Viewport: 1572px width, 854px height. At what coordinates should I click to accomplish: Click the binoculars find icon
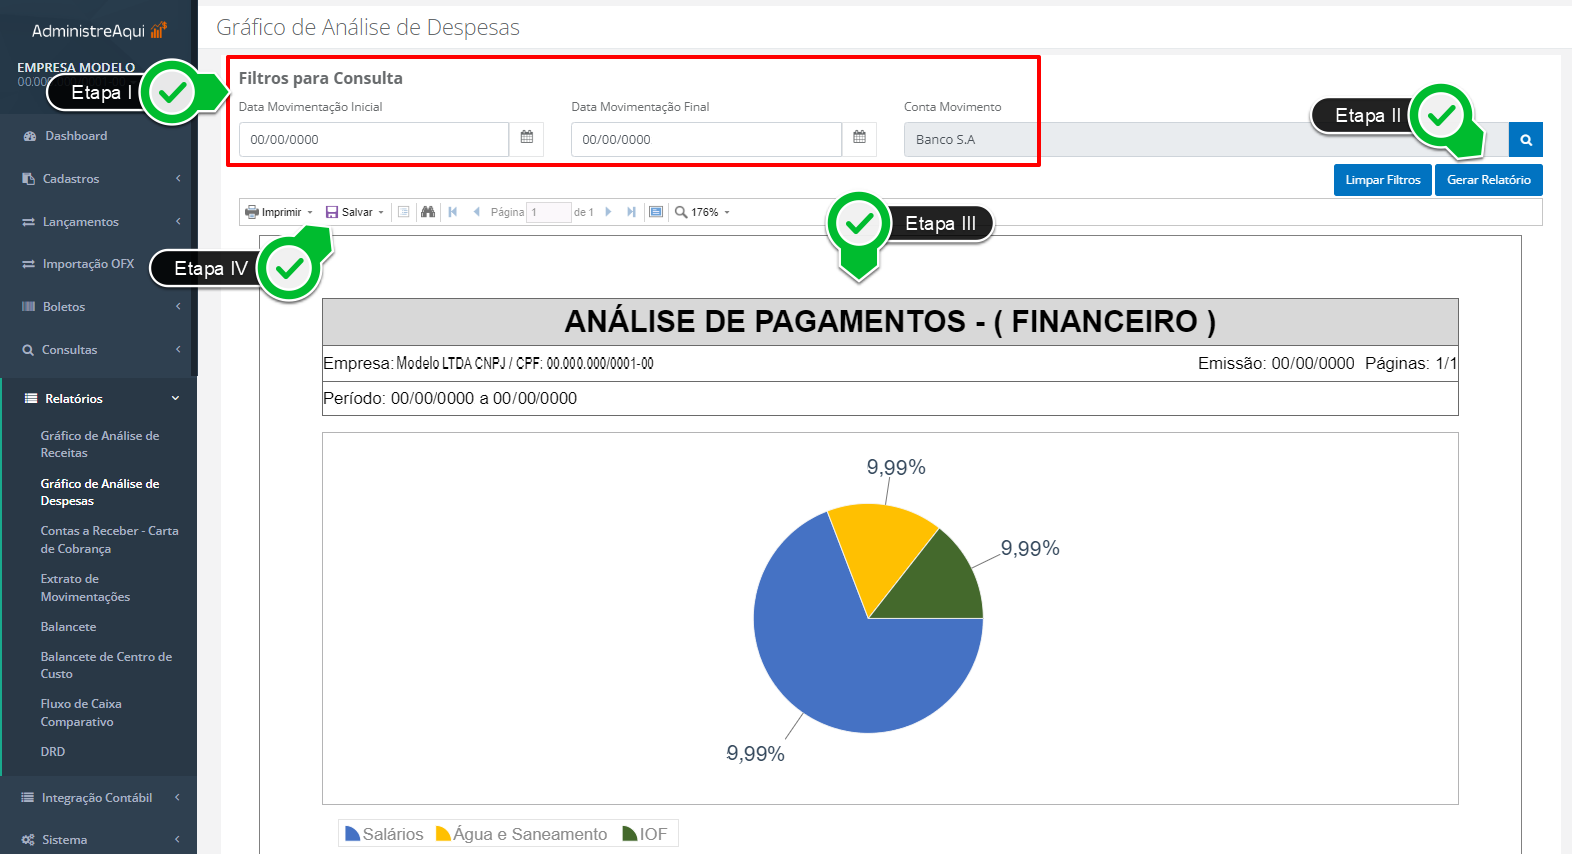(428, 212)
